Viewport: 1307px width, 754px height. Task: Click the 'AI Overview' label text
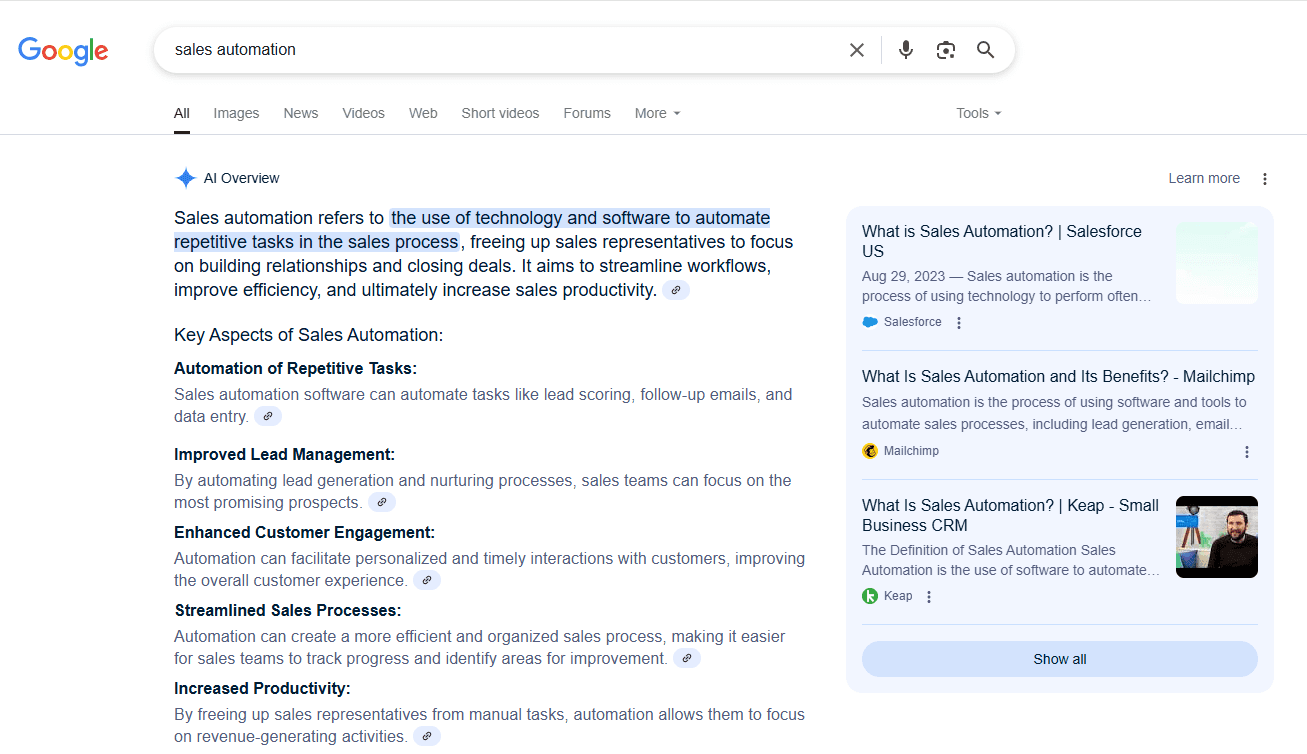click(x=241, y=178)
